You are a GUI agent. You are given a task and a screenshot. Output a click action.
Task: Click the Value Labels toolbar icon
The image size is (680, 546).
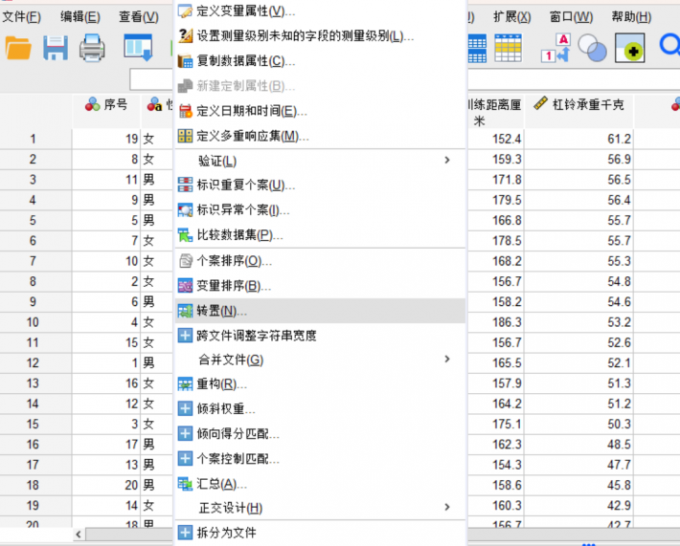tap(555, 47)
